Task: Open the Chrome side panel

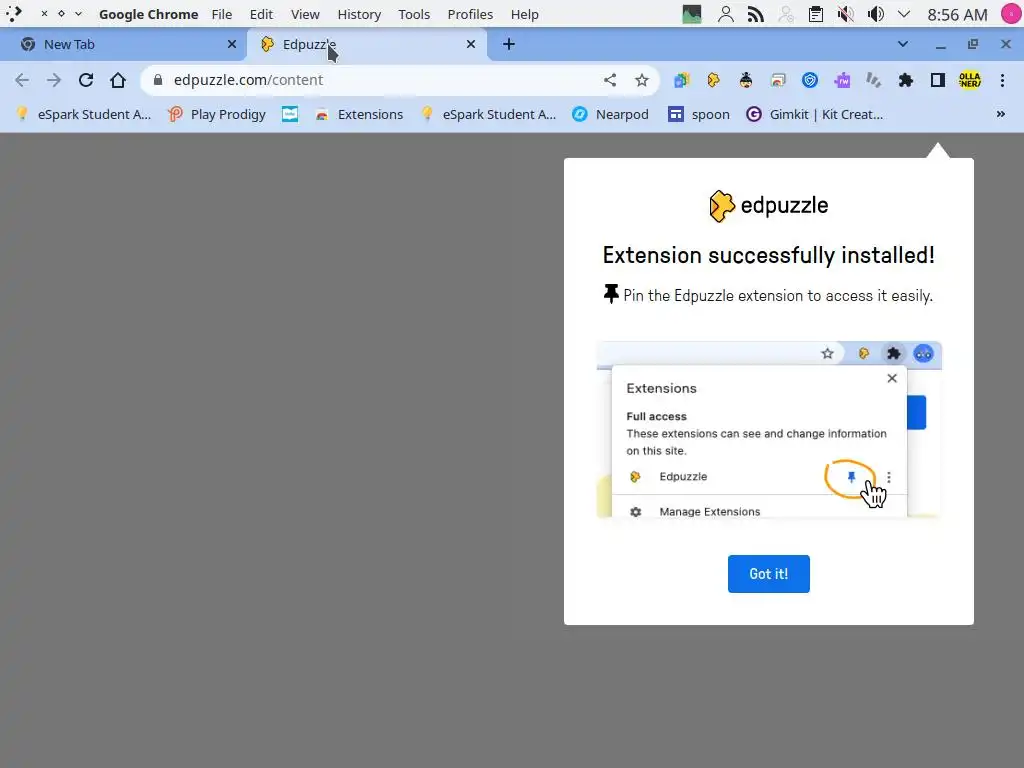Action: click(x=938, y=80)
